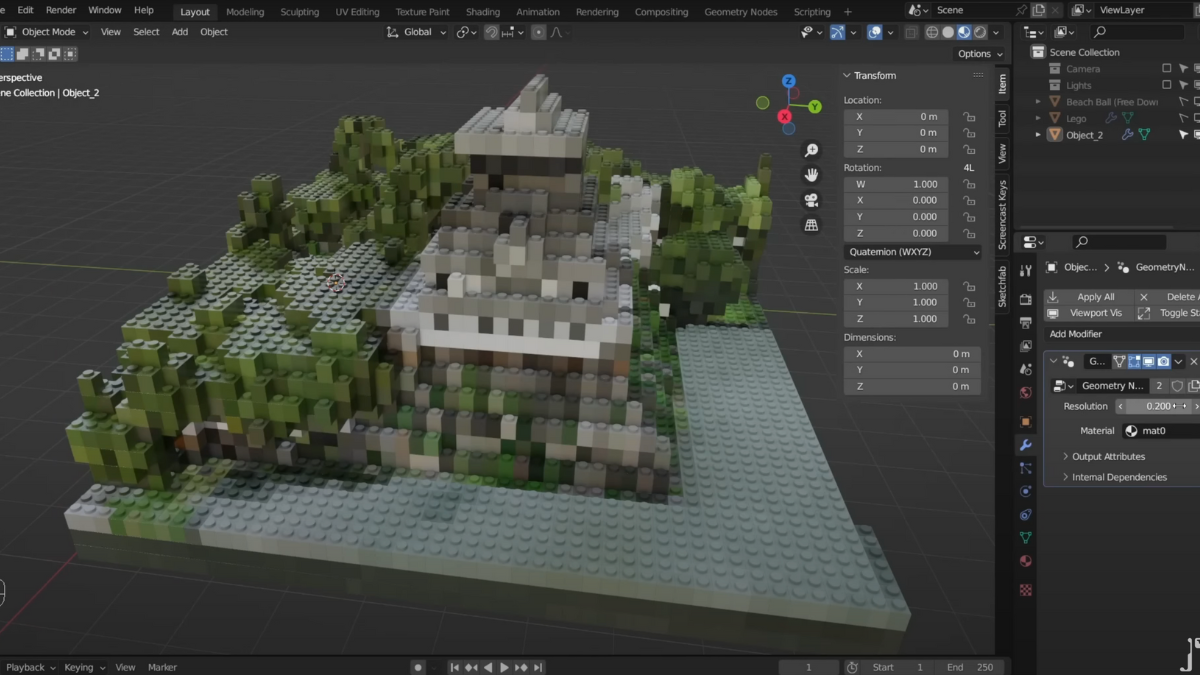The height and width of the screenshot is (675, 1200).
Task: Click the mesh data icon on Lego row
Action: pyautogui.click(x=1127, y=118)
